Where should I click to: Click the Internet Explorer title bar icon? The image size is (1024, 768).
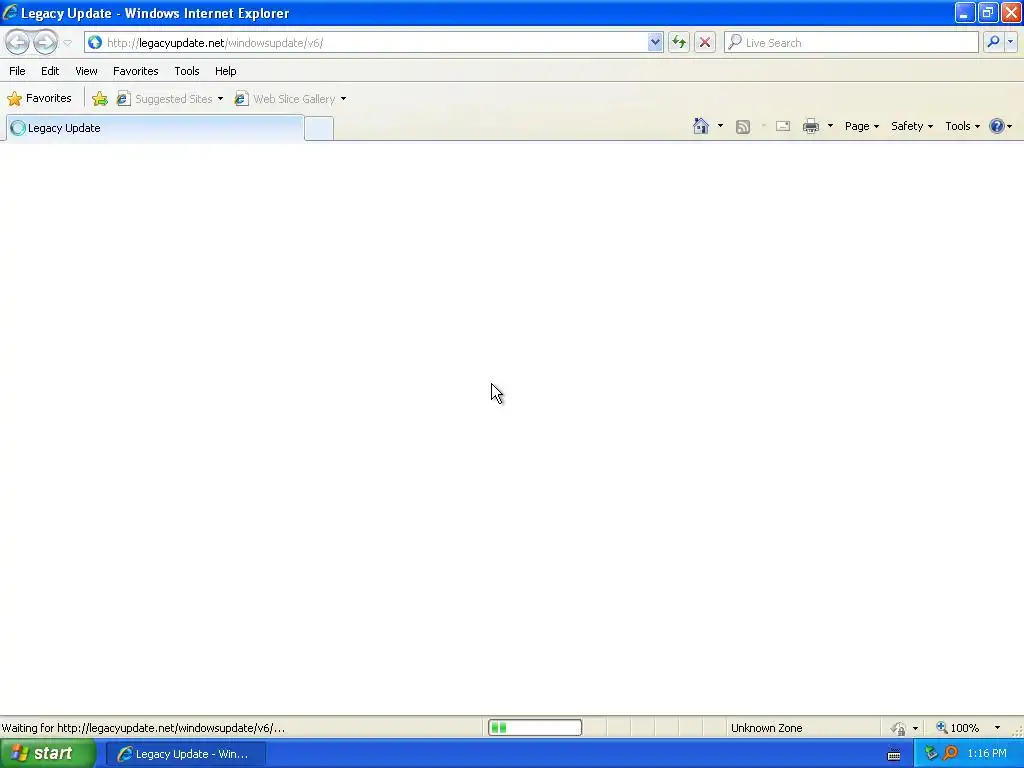[10, 12]
